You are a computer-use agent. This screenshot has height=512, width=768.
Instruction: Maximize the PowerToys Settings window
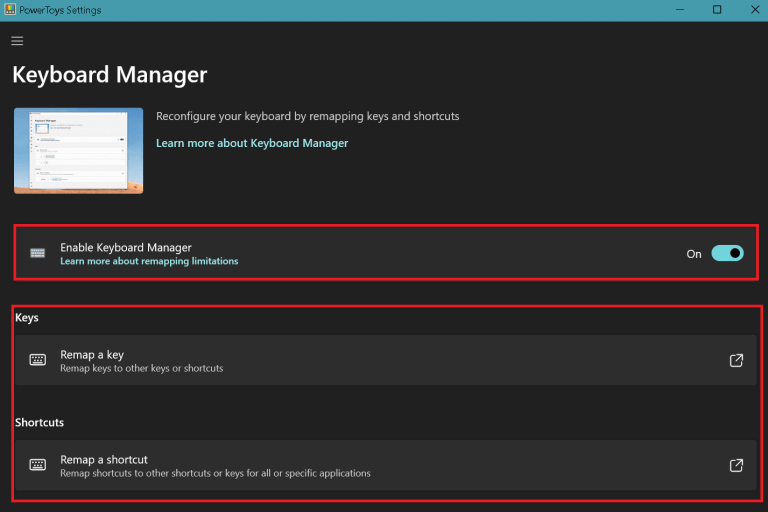pyautogui.click(x=717, y=9)
